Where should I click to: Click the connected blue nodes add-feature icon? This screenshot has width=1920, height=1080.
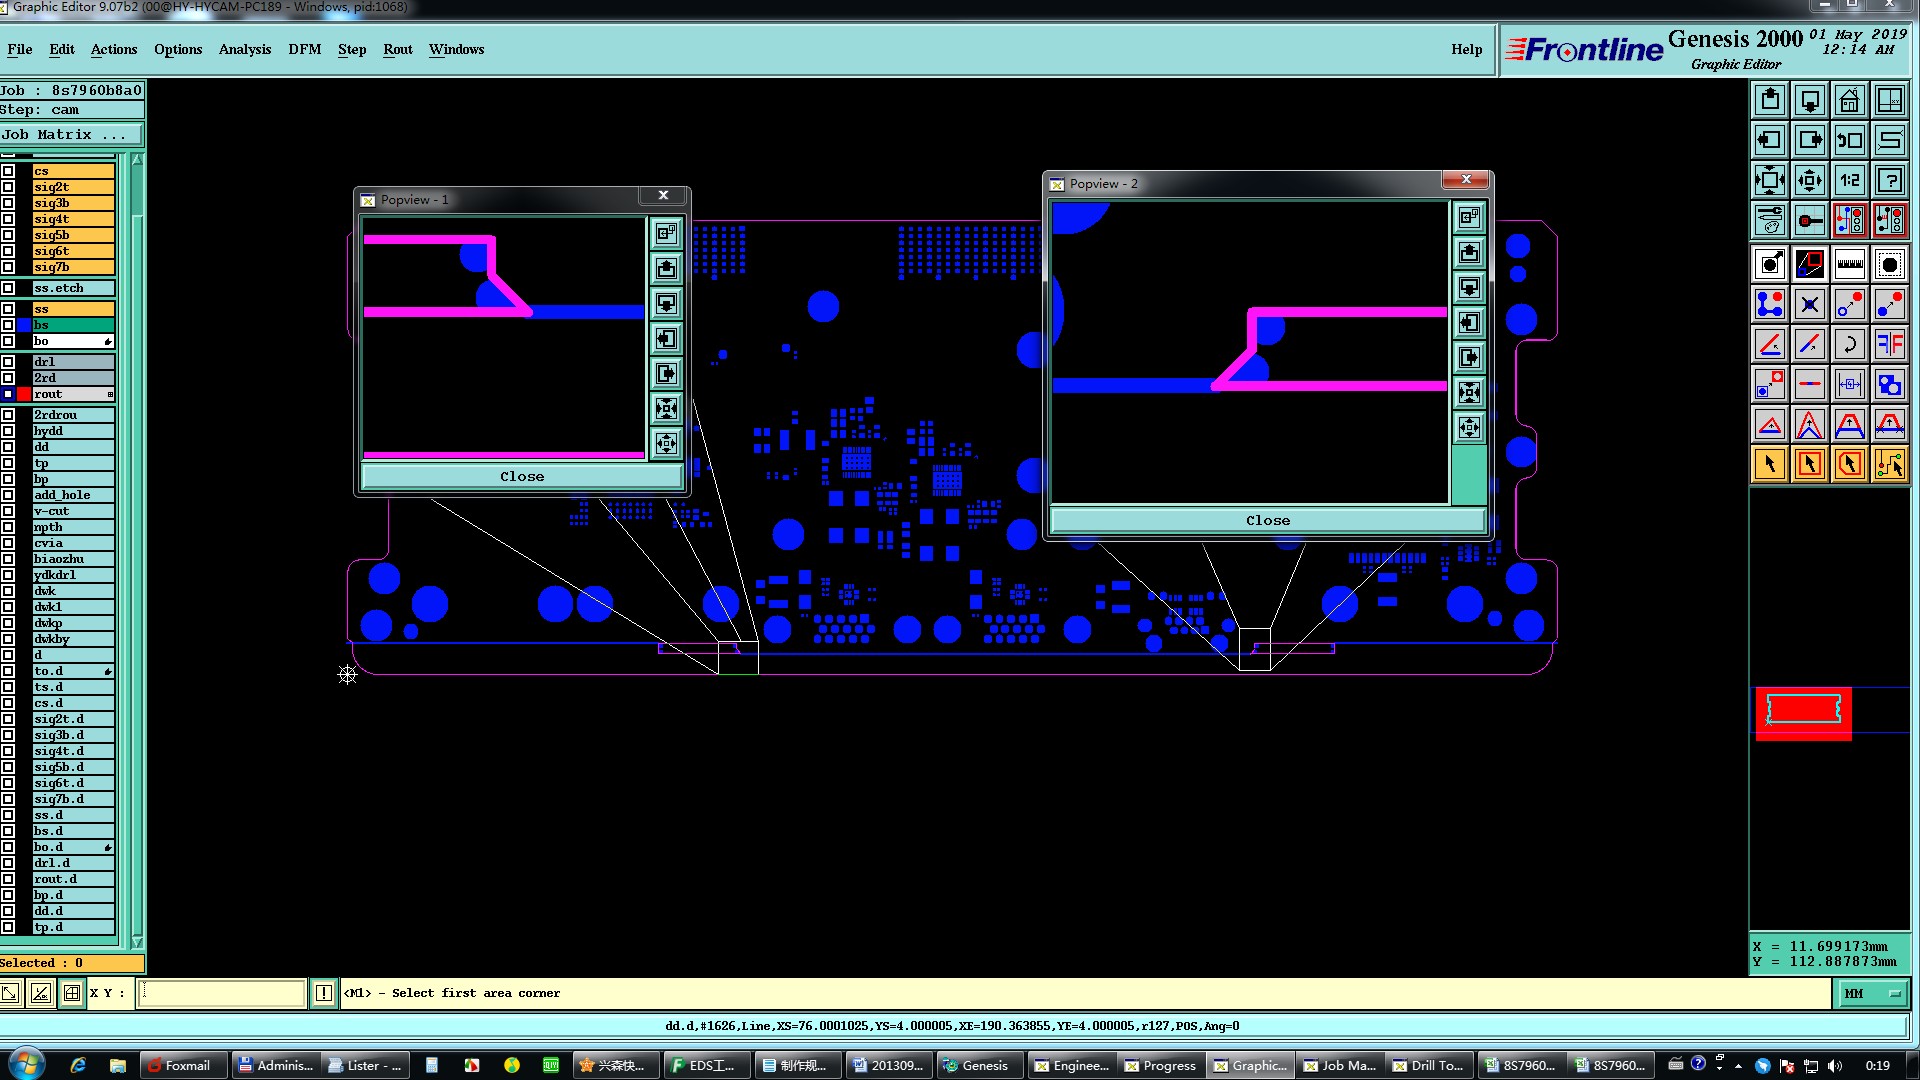1770,304
